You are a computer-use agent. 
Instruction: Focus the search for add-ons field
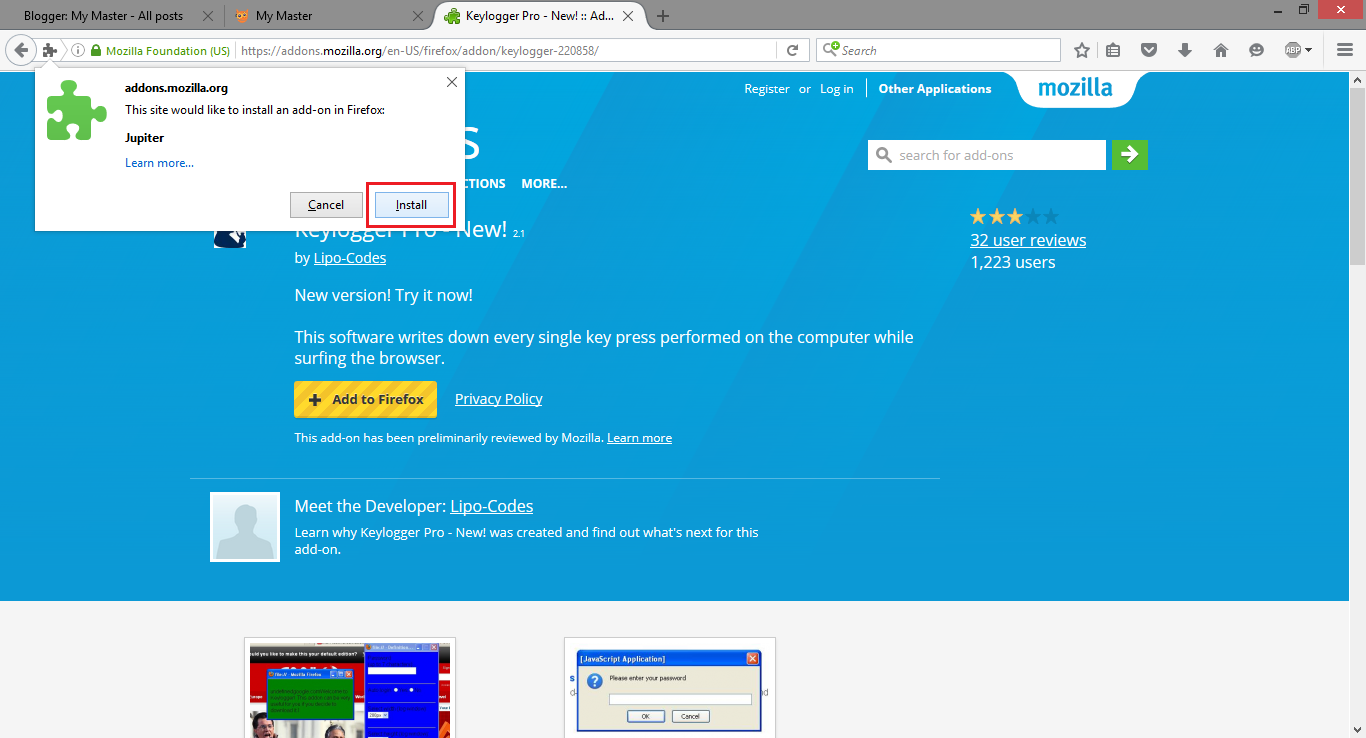click(987, 155)
